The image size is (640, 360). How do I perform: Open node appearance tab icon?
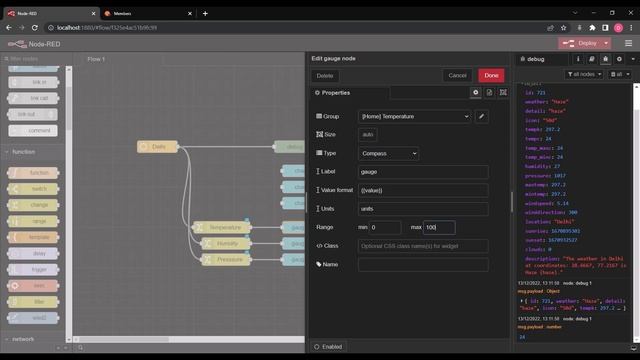[x=503, y=93]
